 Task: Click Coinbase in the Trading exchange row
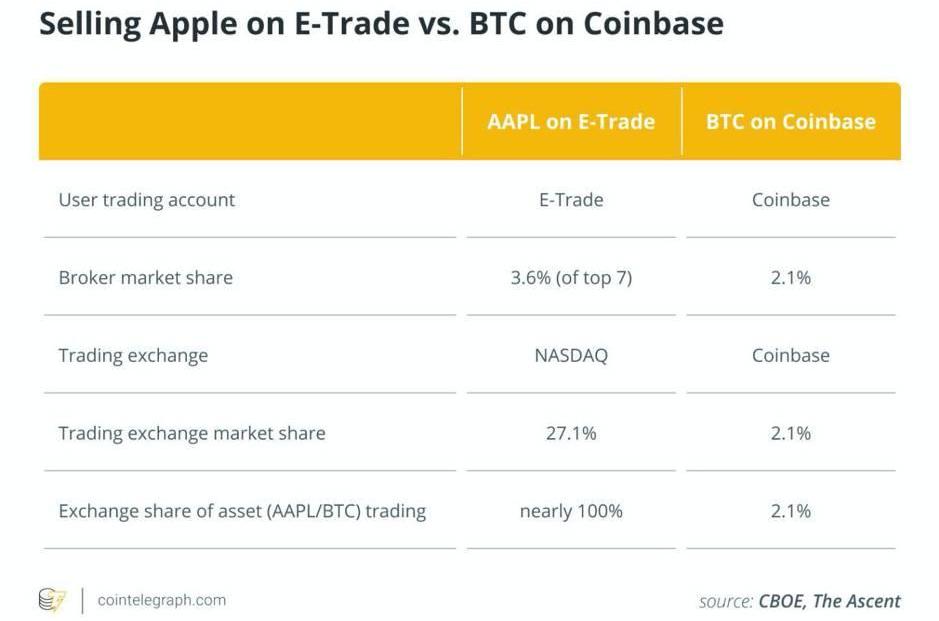tap(790, 356)
